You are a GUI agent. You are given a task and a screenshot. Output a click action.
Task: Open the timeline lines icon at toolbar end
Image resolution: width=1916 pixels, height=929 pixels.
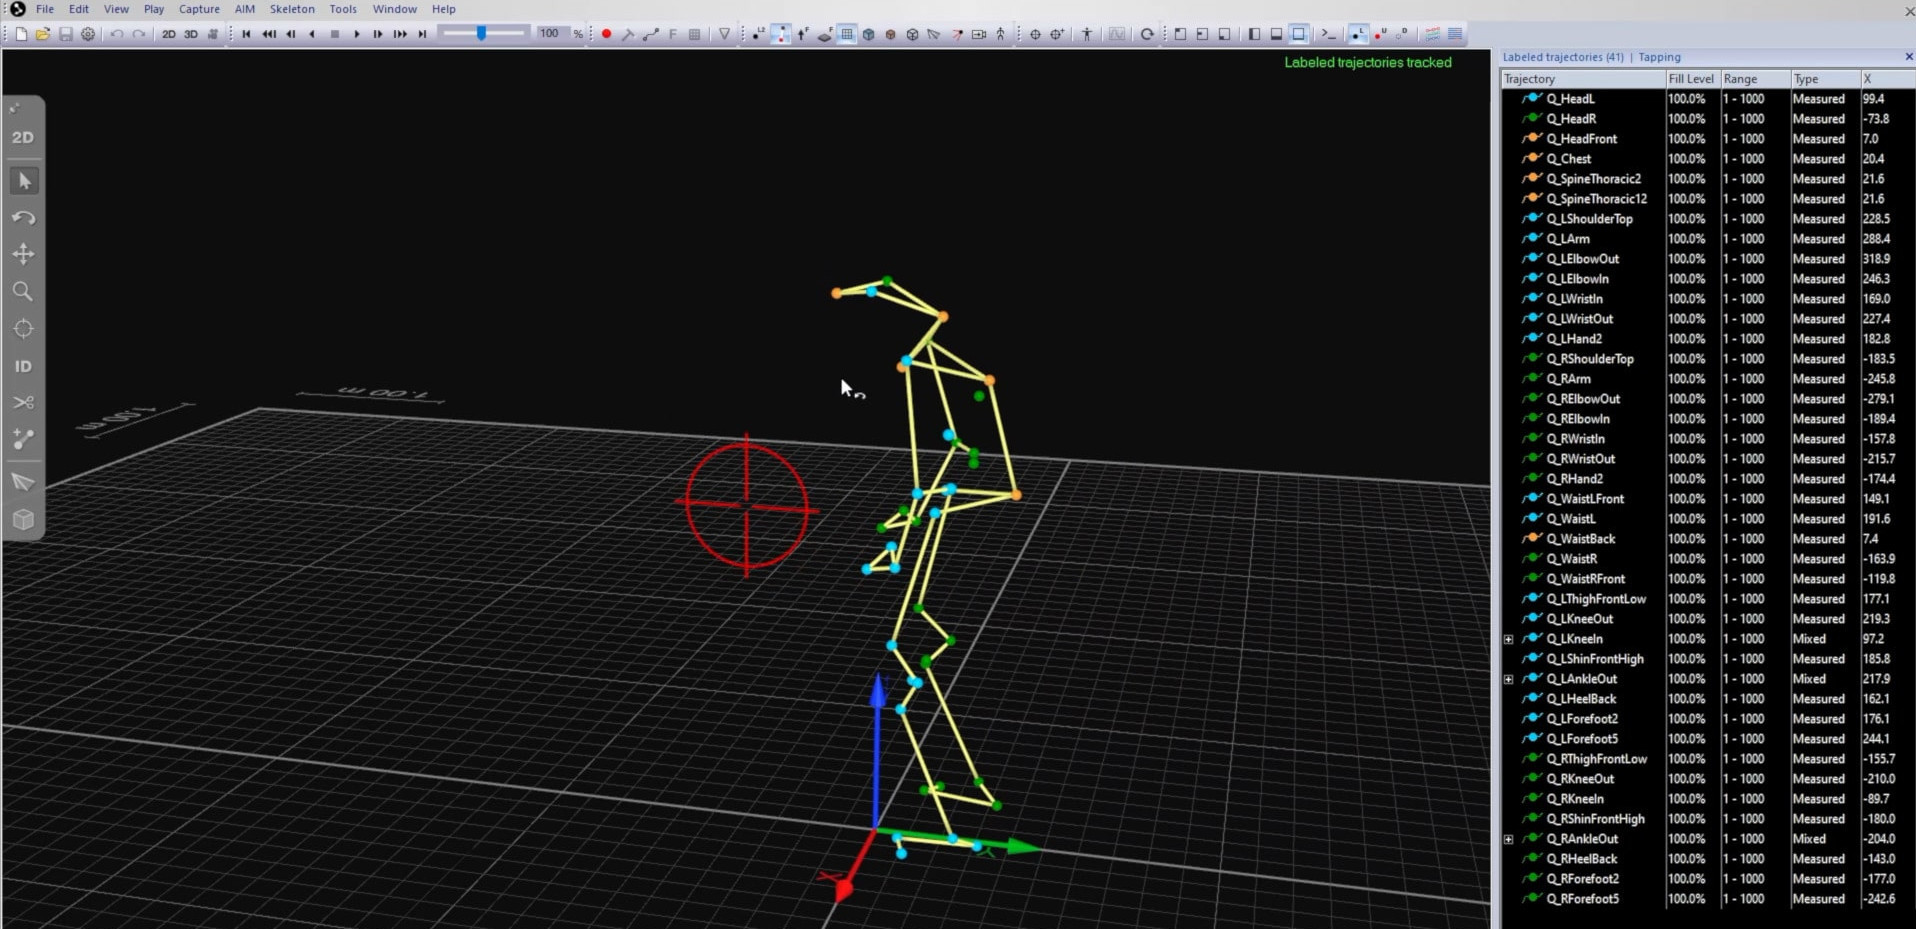[x=1455, y=34]
